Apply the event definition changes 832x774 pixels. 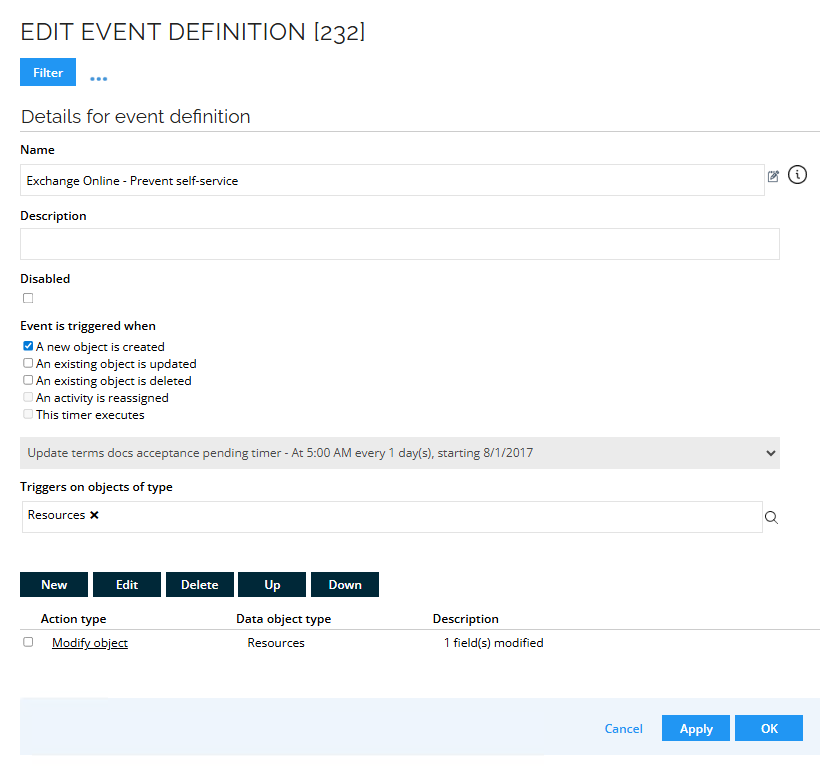[695, 728]
